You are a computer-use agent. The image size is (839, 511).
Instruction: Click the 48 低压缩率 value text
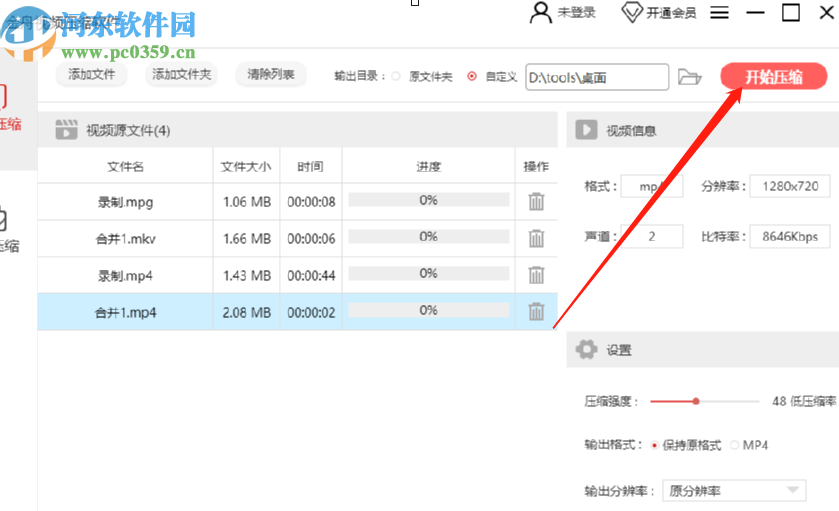coord(804,401)
